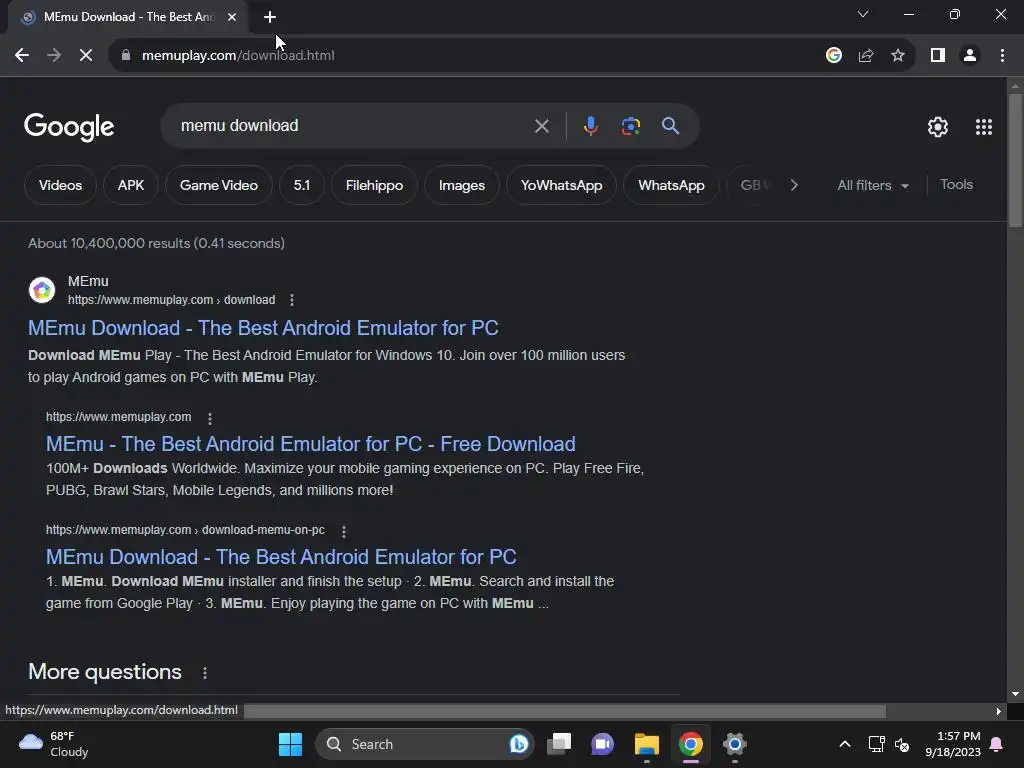Click the Google icon in address bar

coord(834,56)
